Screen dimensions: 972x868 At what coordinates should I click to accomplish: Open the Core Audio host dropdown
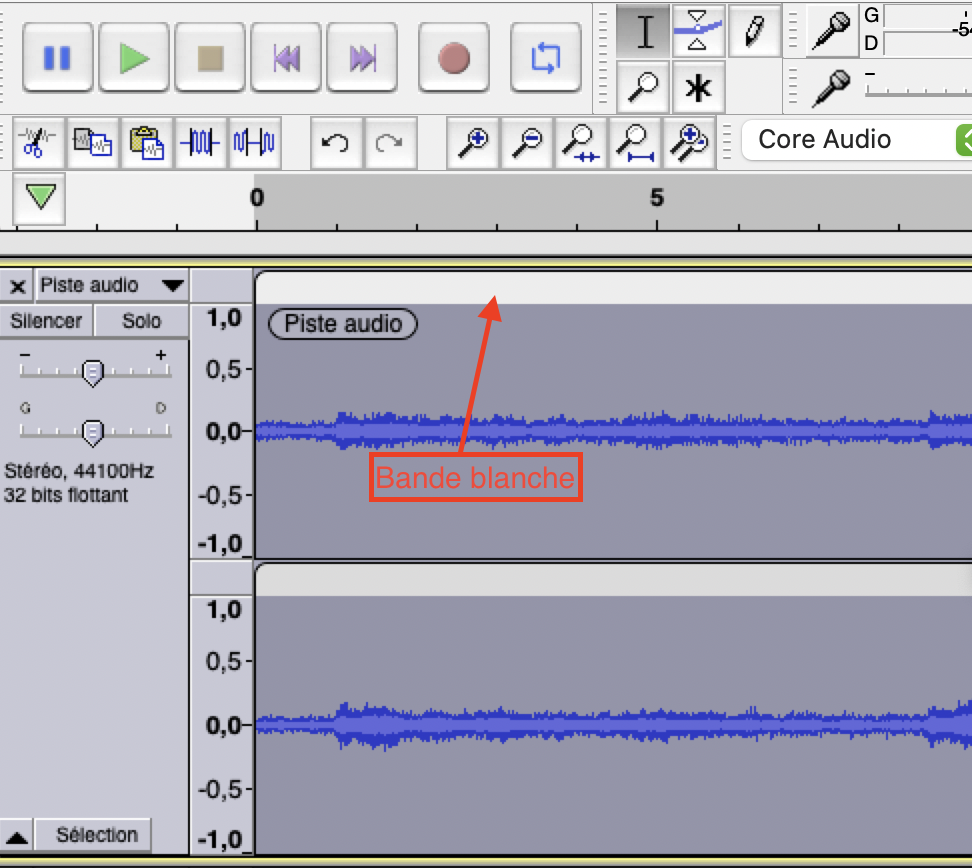click(855, 140)
